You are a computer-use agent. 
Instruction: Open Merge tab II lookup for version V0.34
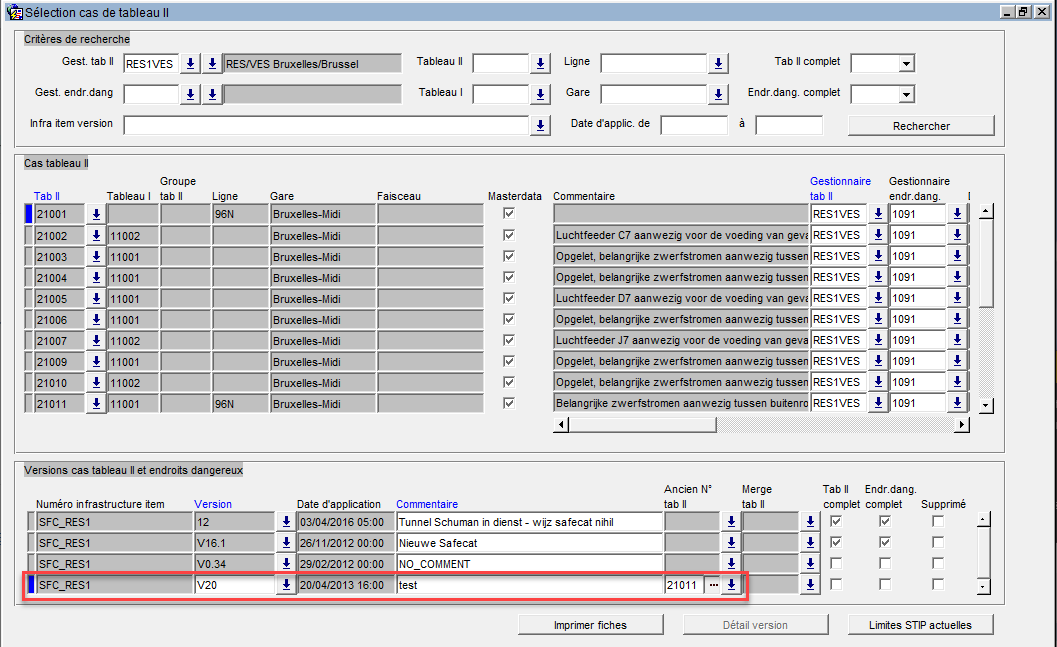point(810,563)
